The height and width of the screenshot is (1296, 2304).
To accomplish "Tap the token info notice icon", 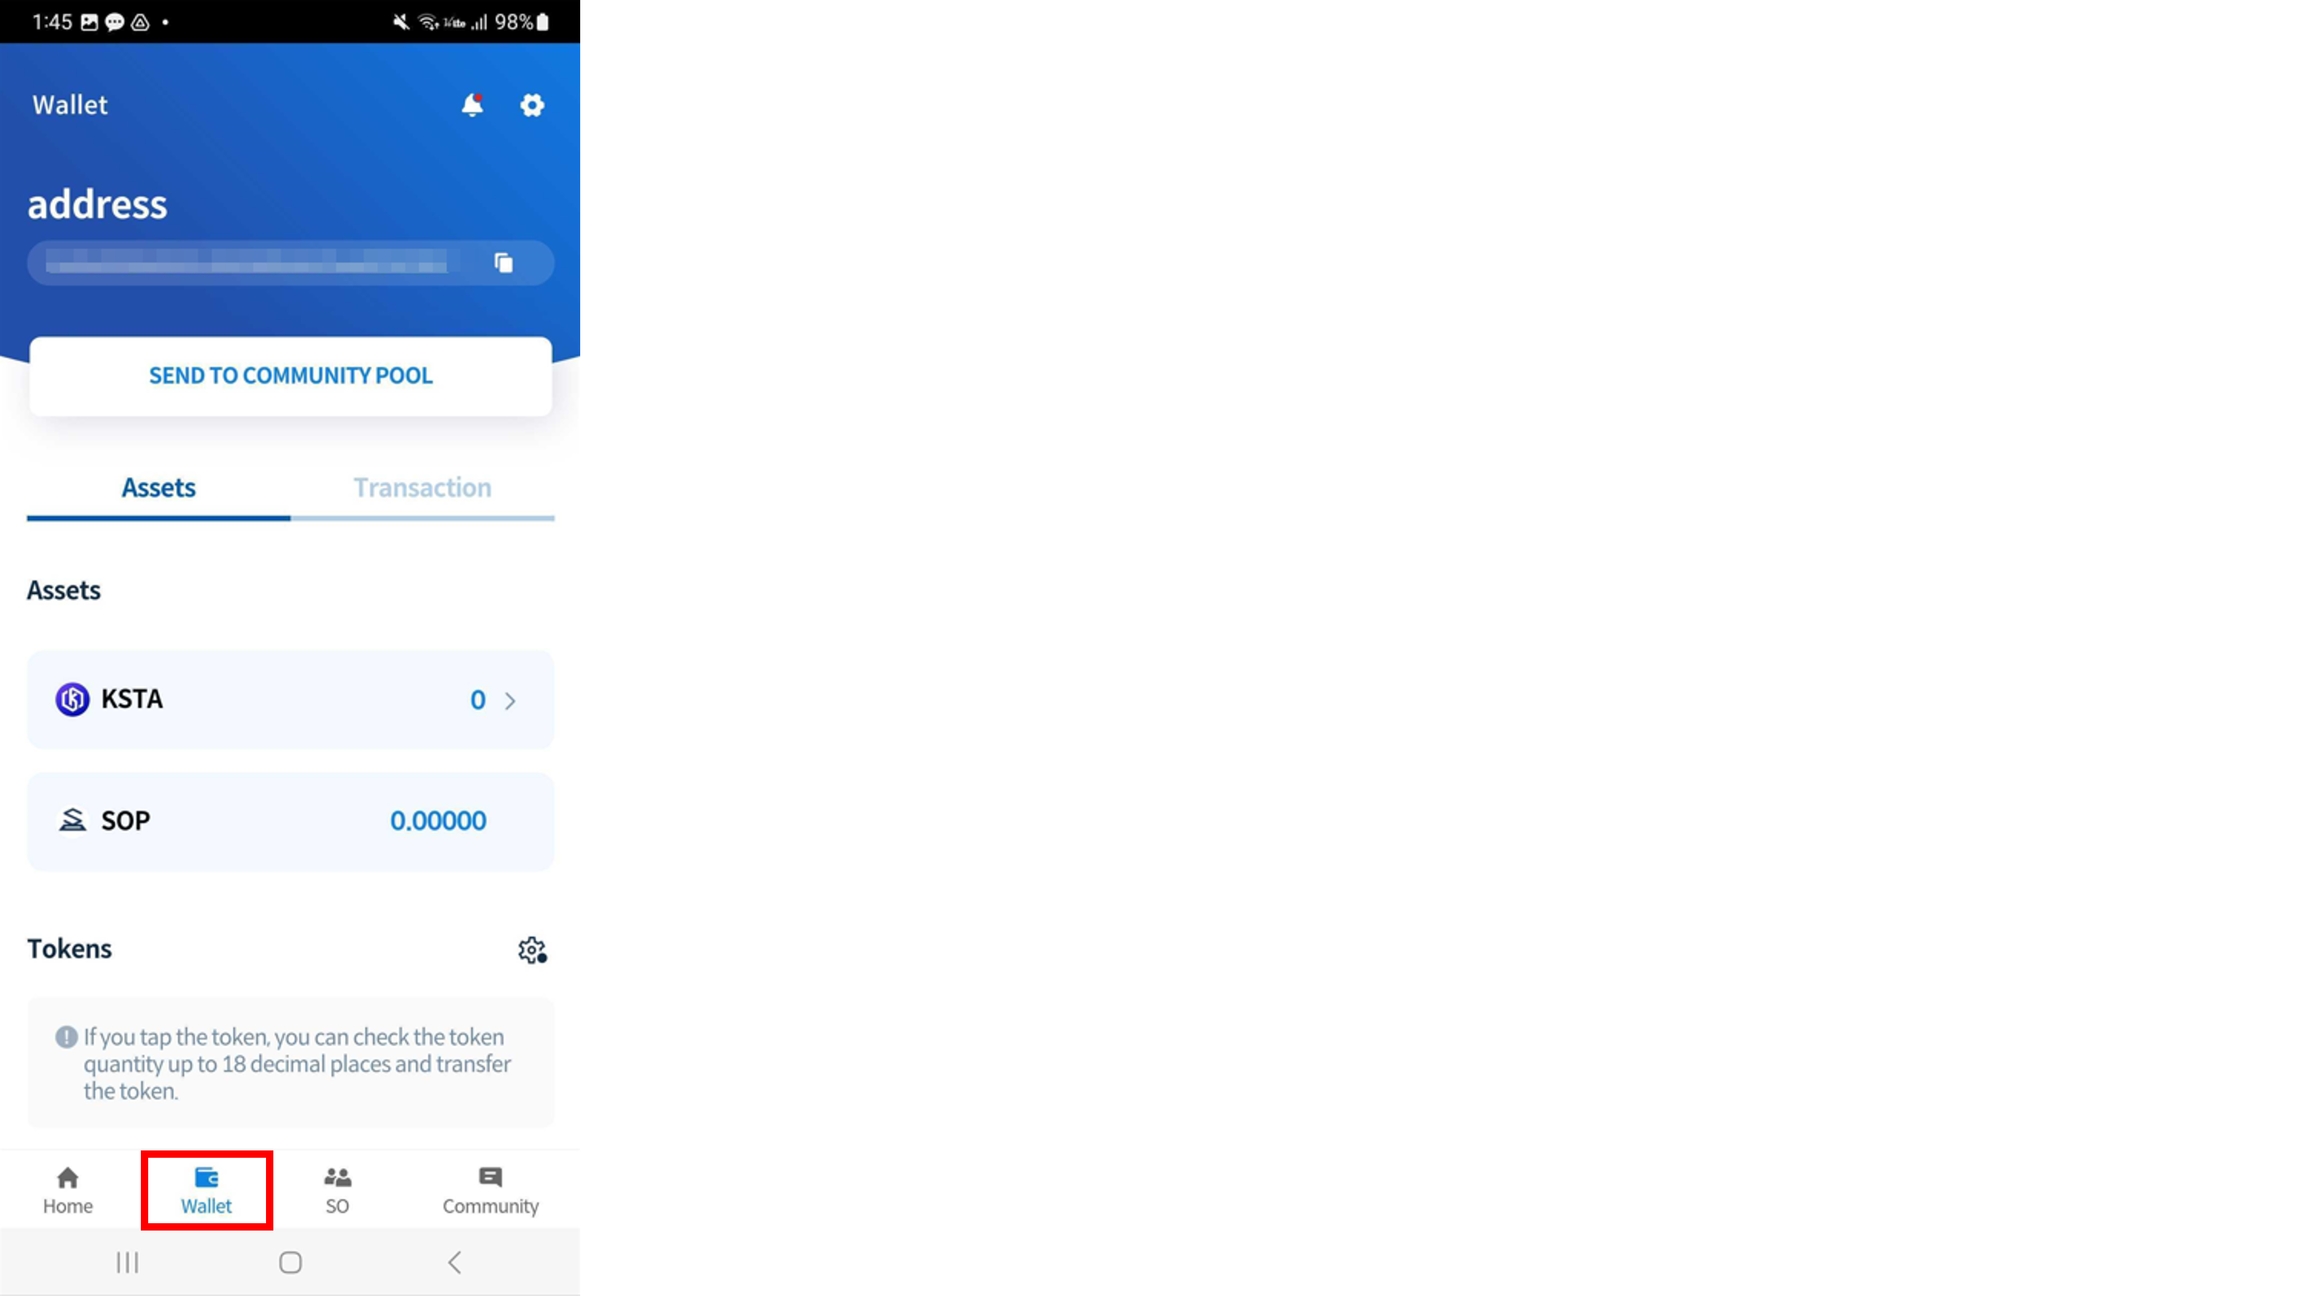I will (x=66, y=1037).
